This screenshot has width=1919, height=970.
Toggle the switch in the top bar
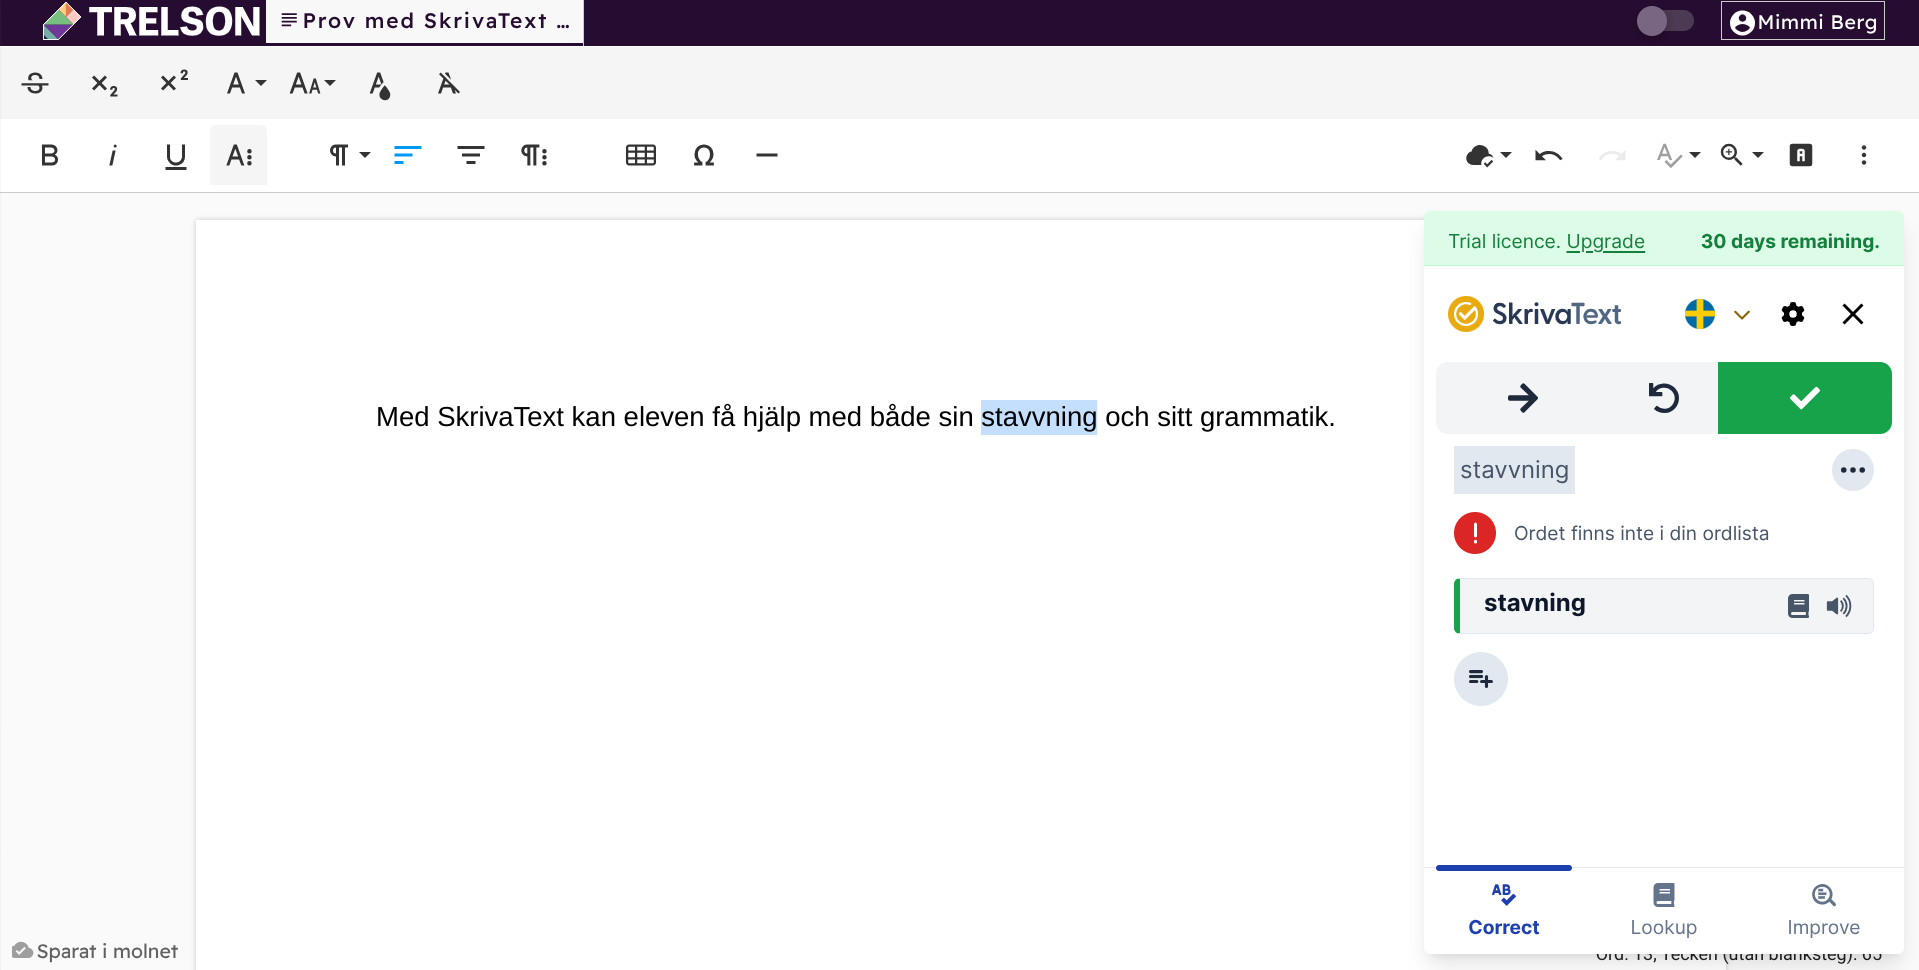(1665, 21)
